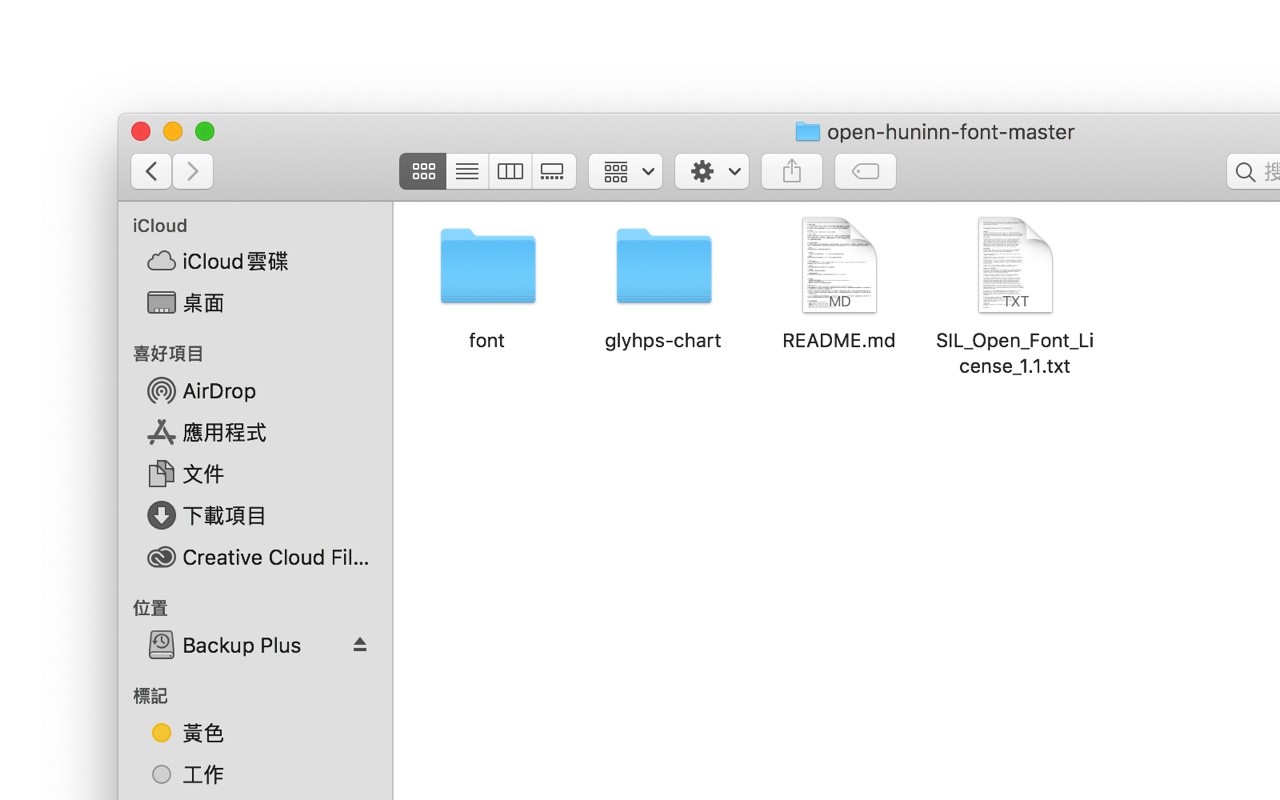Eject the Backup Plus drive
Screen dimensions: 1280x800
pyautogui.click(x=360, y=645)
